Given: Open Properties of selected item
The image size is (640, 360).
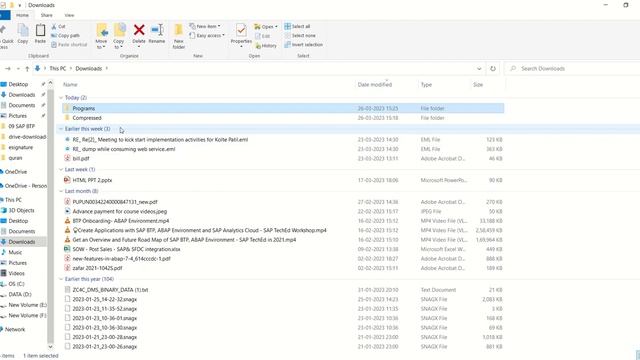Looking at the screenshot, I should [x=241, y=35].
